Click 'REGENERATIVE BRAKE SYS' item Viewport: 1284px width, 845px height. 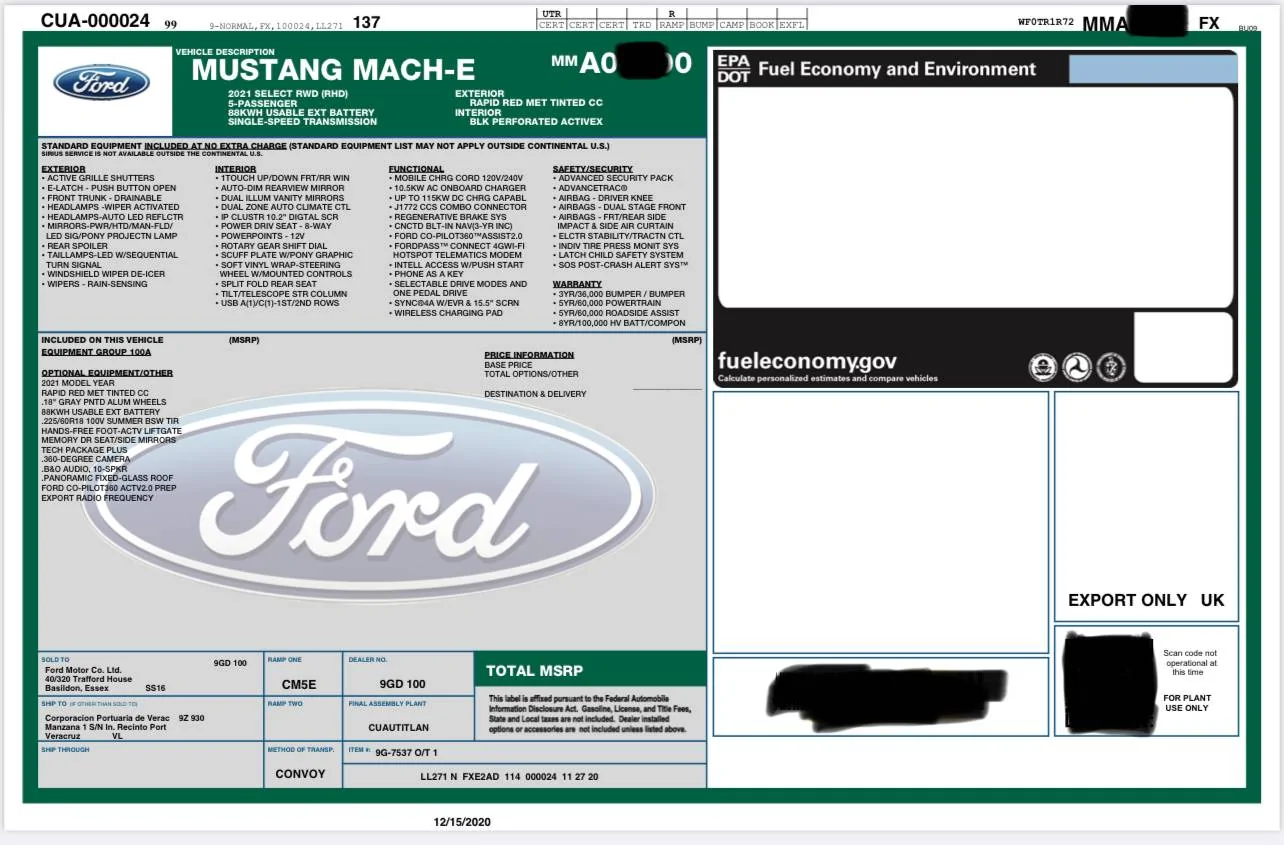coord(450,217)
